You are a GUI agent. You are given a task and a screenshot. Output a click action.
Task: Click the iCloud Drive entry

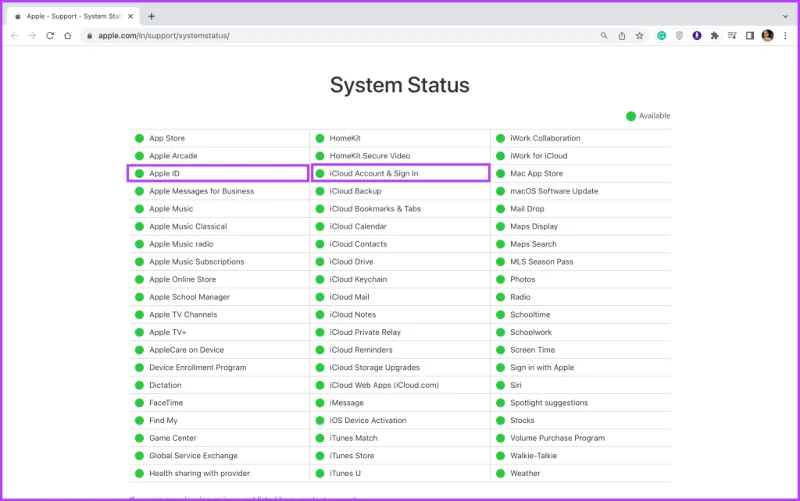(x=351, y=262)
